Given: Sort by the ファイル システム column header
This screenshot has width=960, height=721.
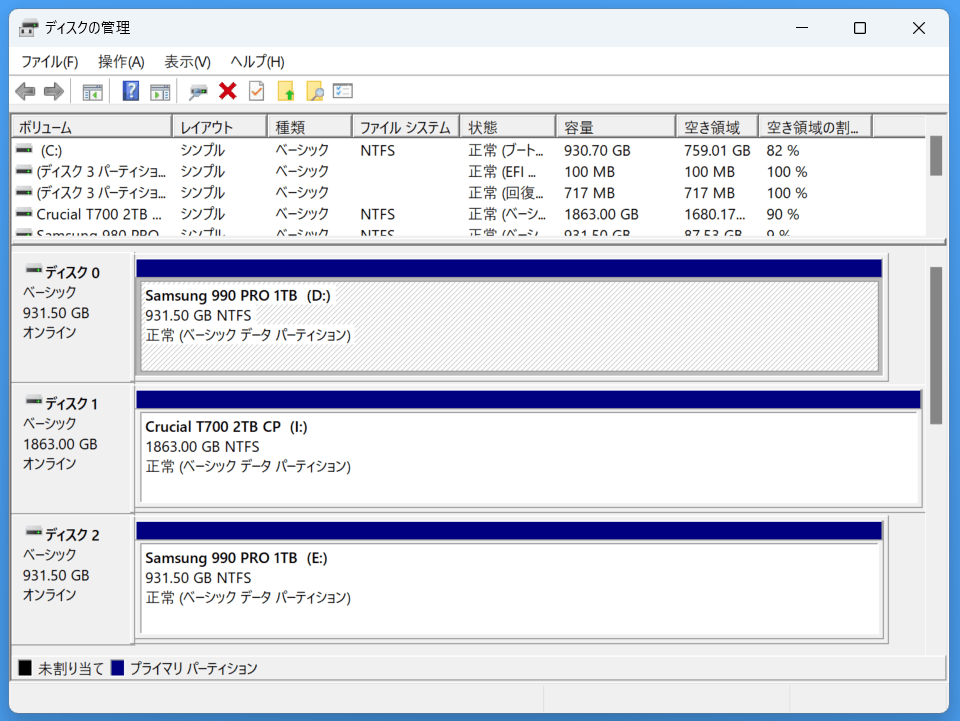Looking at the screenshot, I should (x=404, y=127).
